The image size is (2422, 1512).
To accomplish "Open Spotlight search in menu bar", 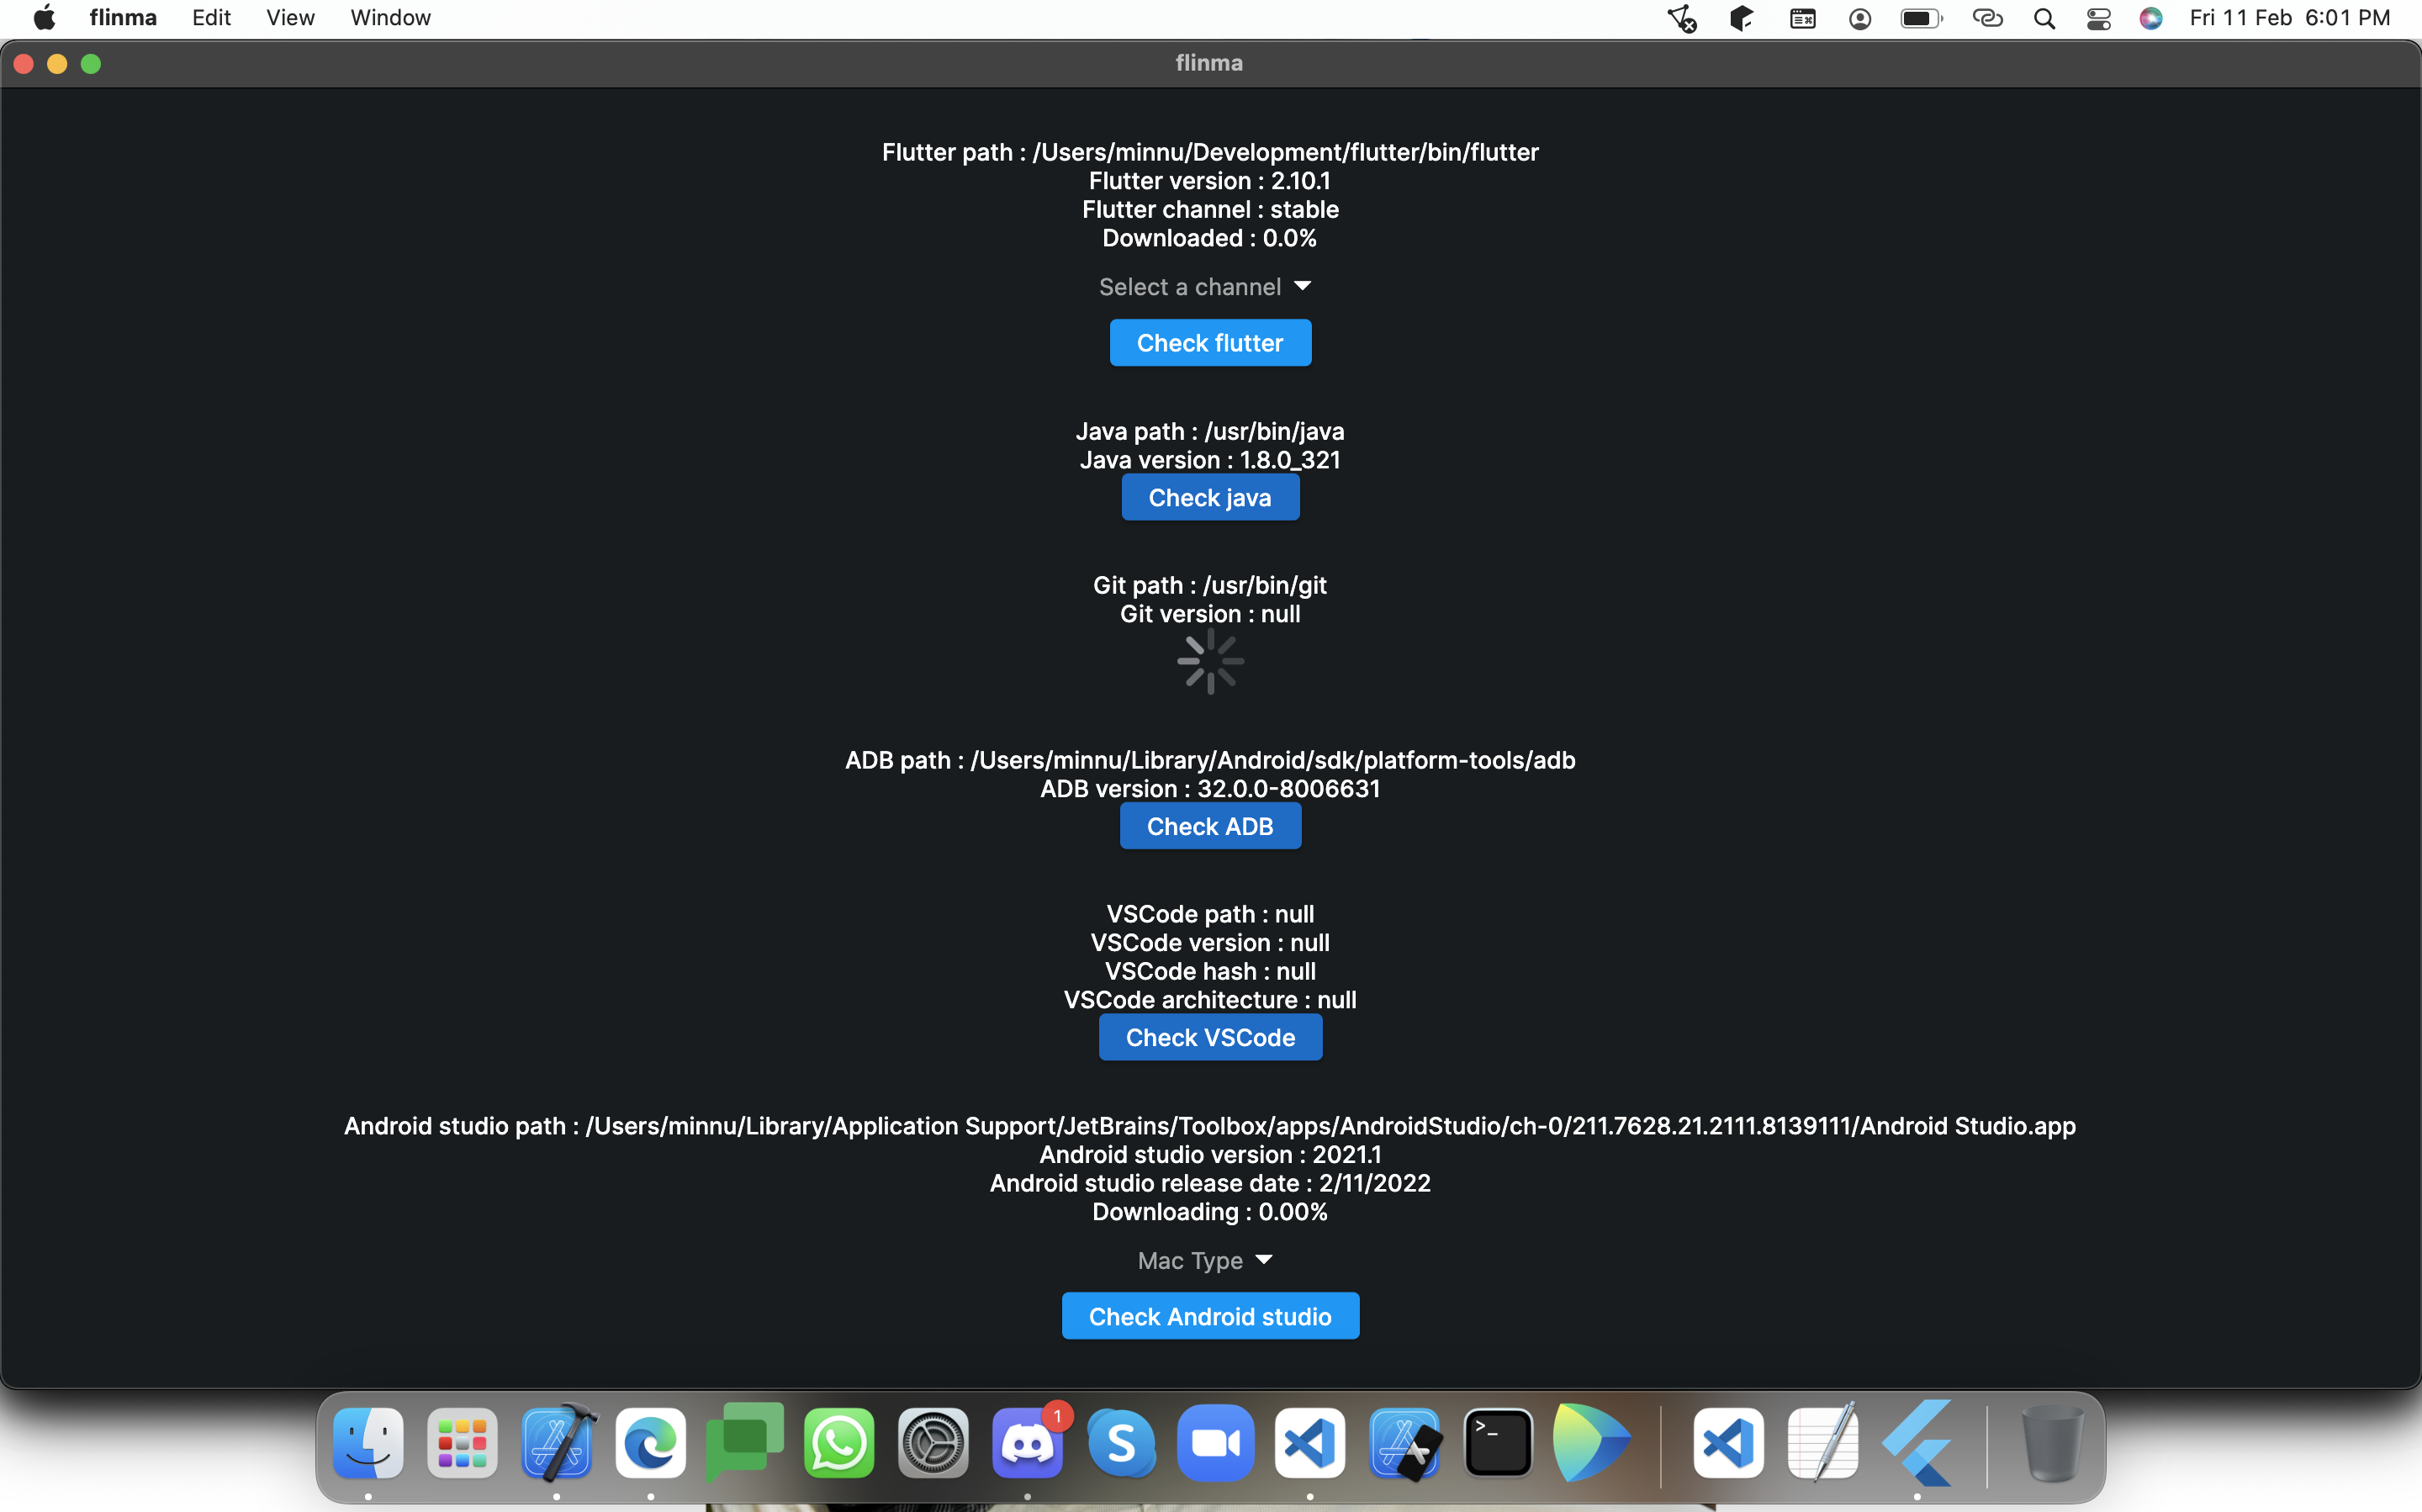I will (x=2045, y=18).
